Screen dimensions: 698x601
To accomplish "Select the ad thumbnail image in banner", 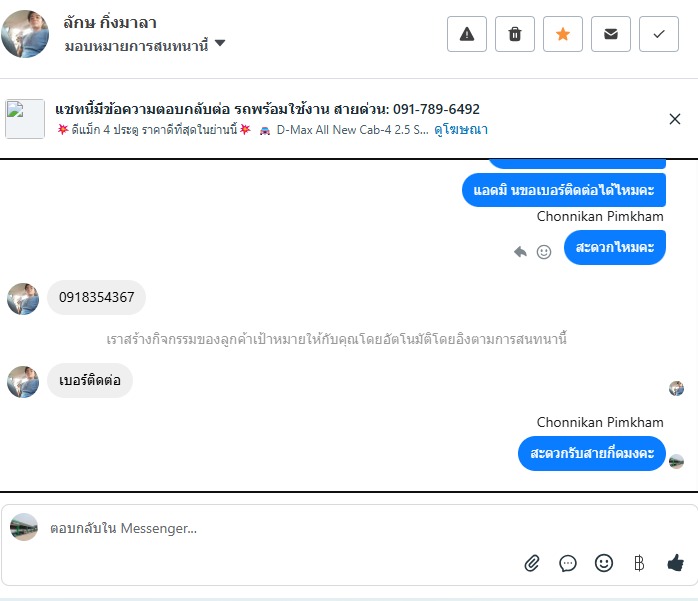I will (x=24, y=119).
